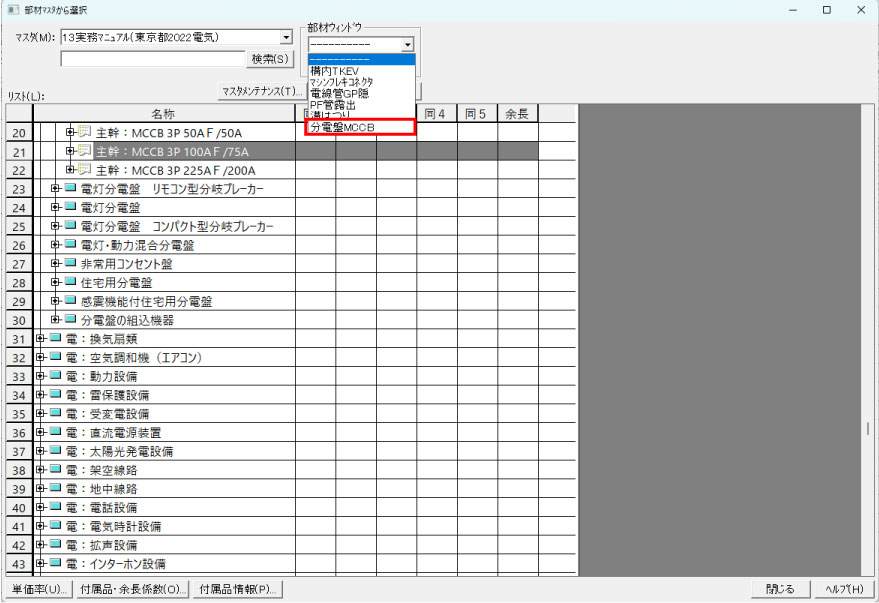Choose 構内TKEV from the dropdown list
The width and height of the screenshot is (879, 603).
(362, 71)
